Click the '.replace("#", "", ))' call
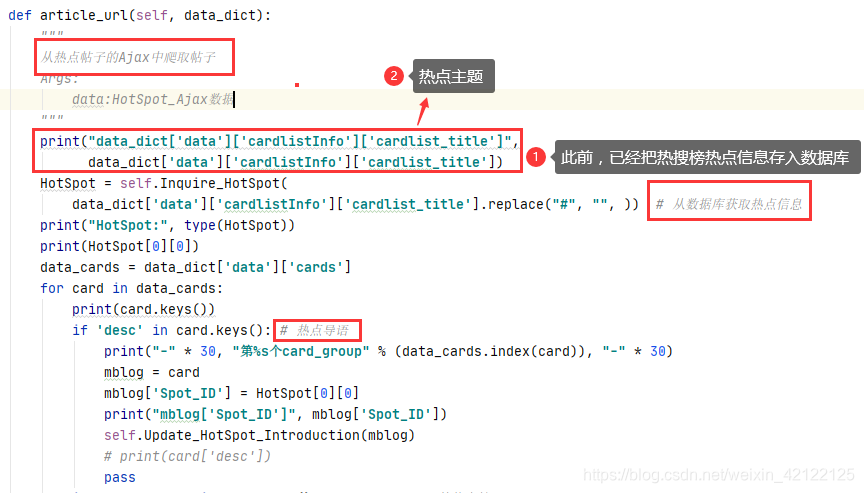Screen dimensions: 864x493 (559, 204)
